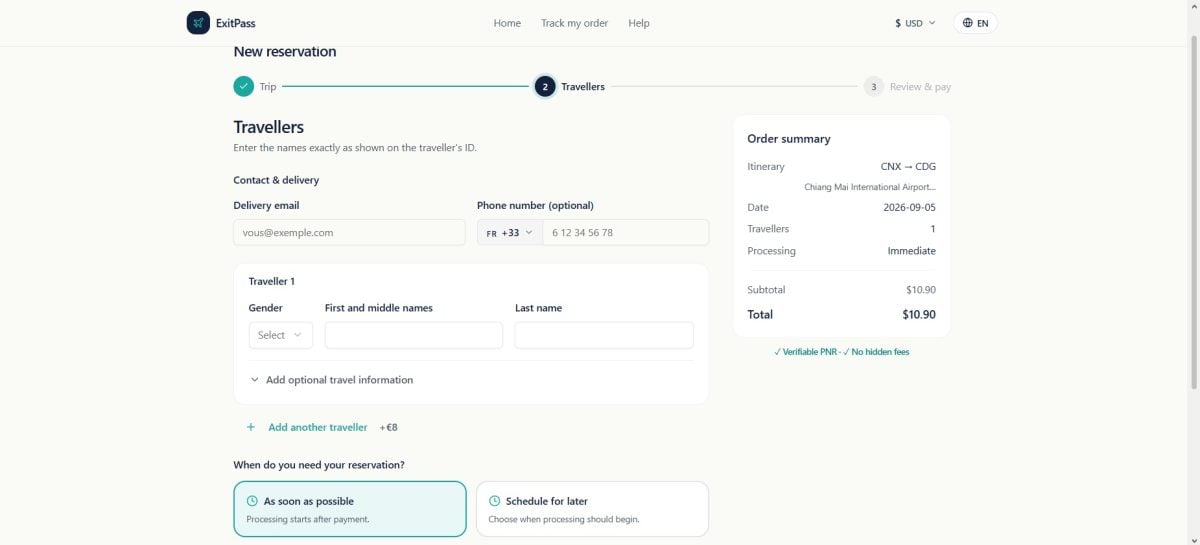Focus the Last name field

point(604,335)
